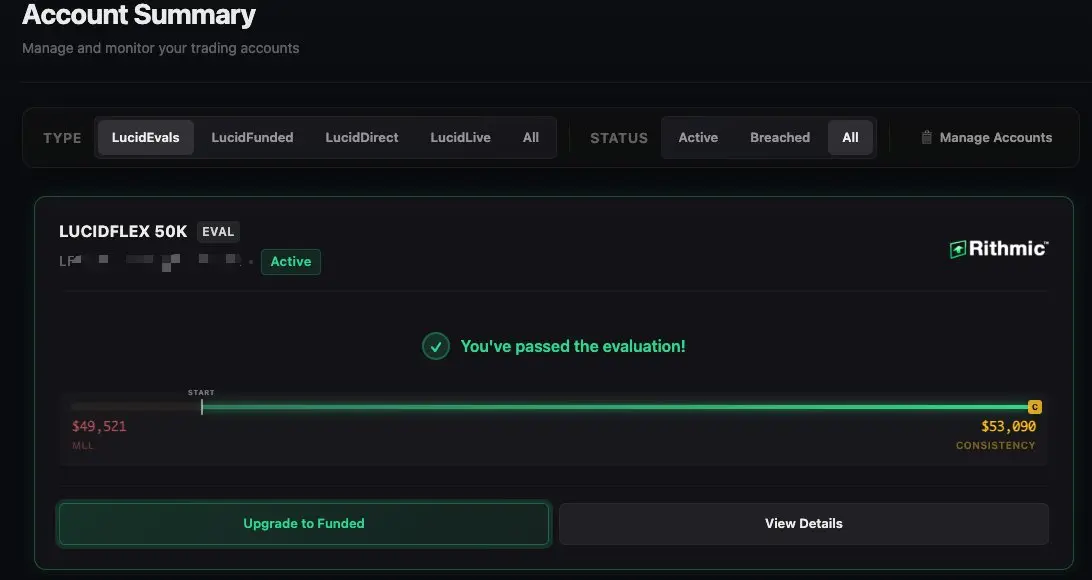The image size is (1092, 580).
Task: Filter status by Active
Action: point(698,137)
